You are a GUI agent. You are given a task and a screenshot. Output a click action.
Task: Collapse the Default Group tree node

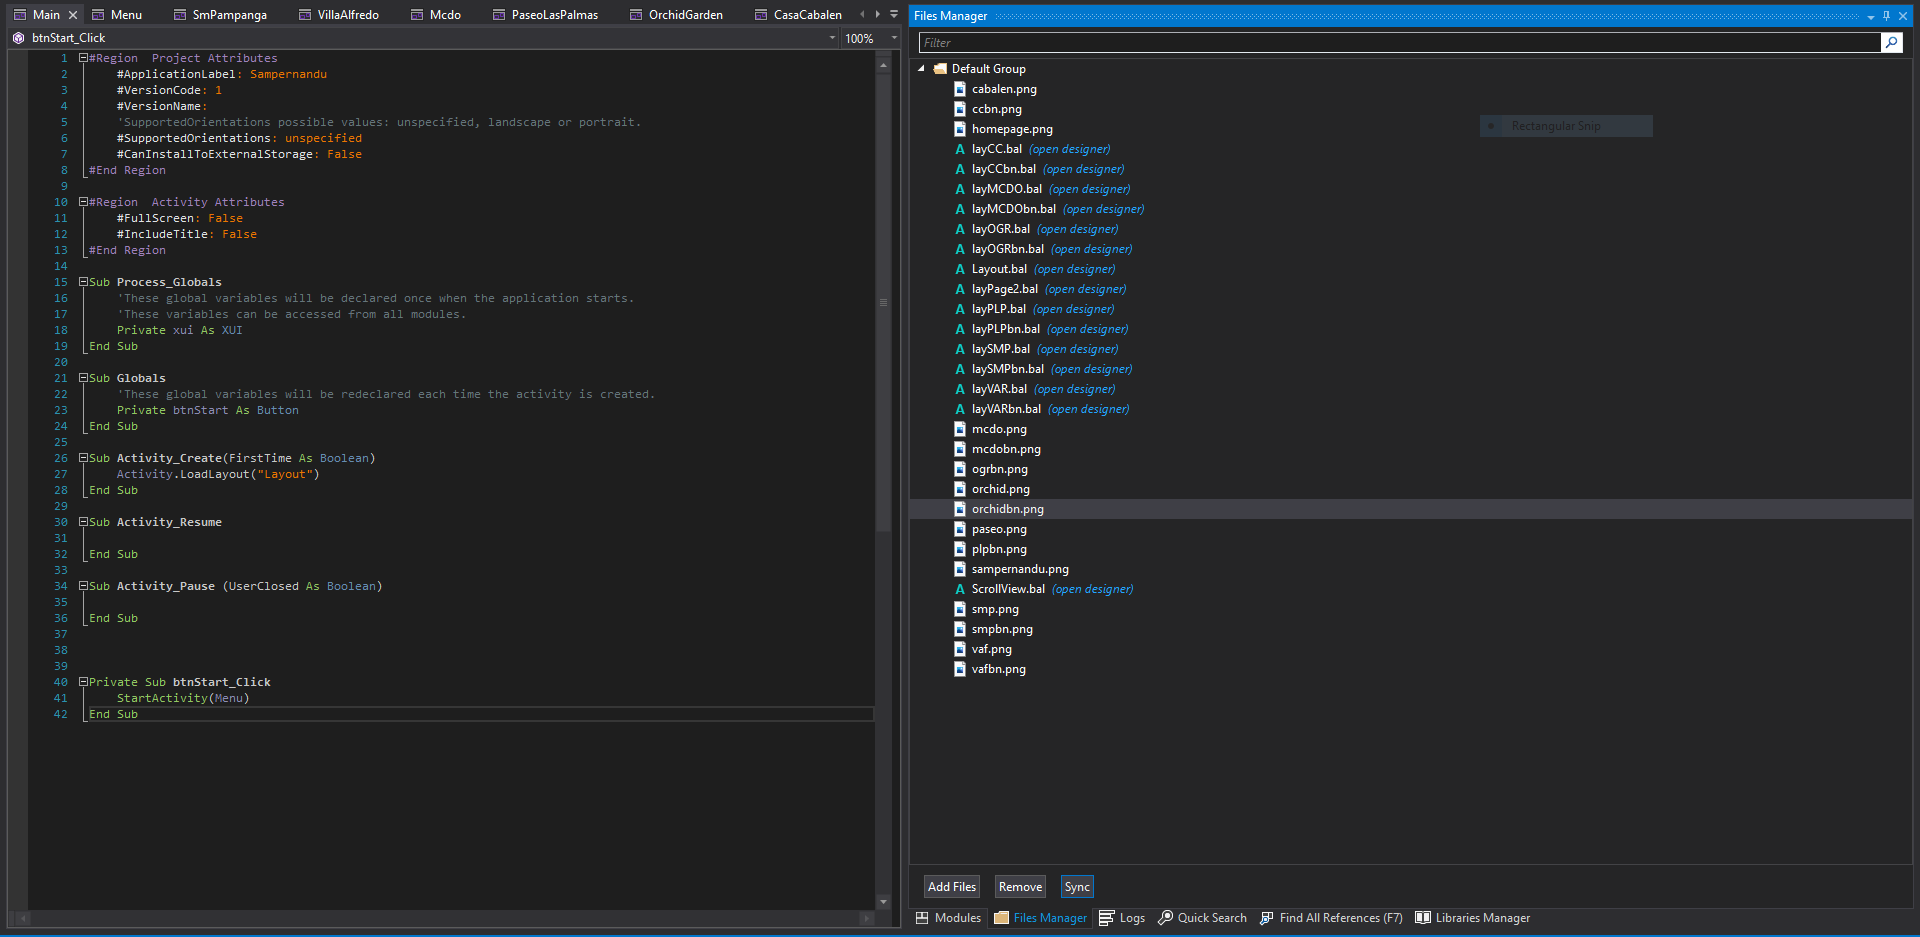921,69
